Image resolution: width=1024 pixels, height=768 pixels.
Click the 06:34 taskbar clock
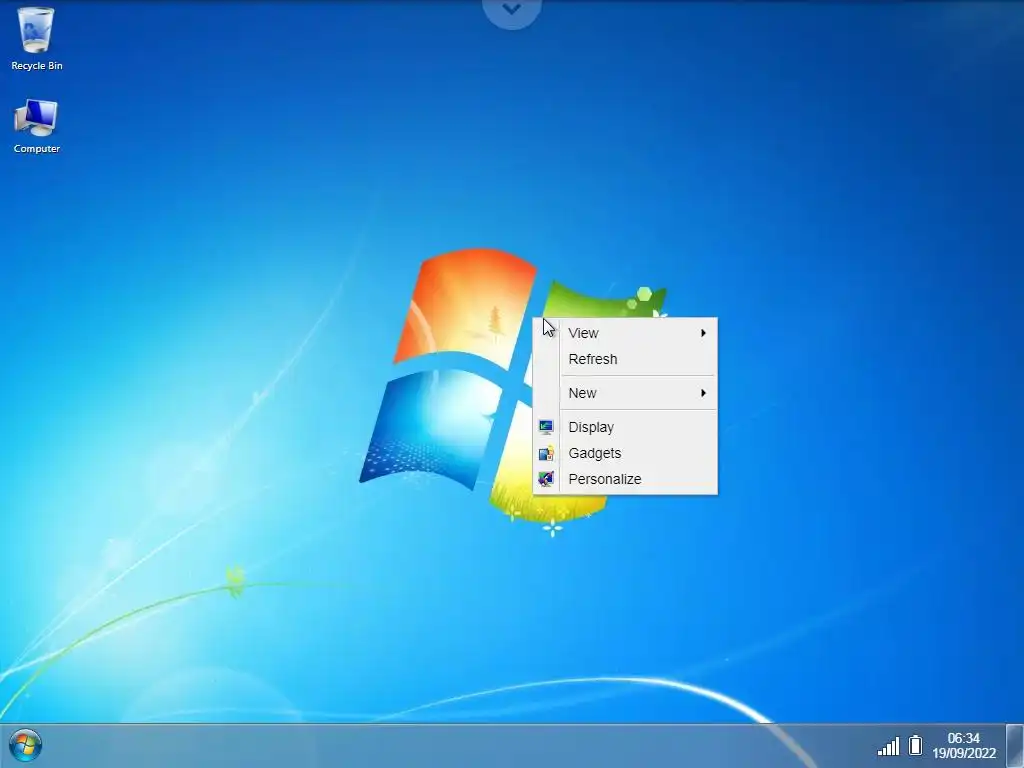coord(963,738)
